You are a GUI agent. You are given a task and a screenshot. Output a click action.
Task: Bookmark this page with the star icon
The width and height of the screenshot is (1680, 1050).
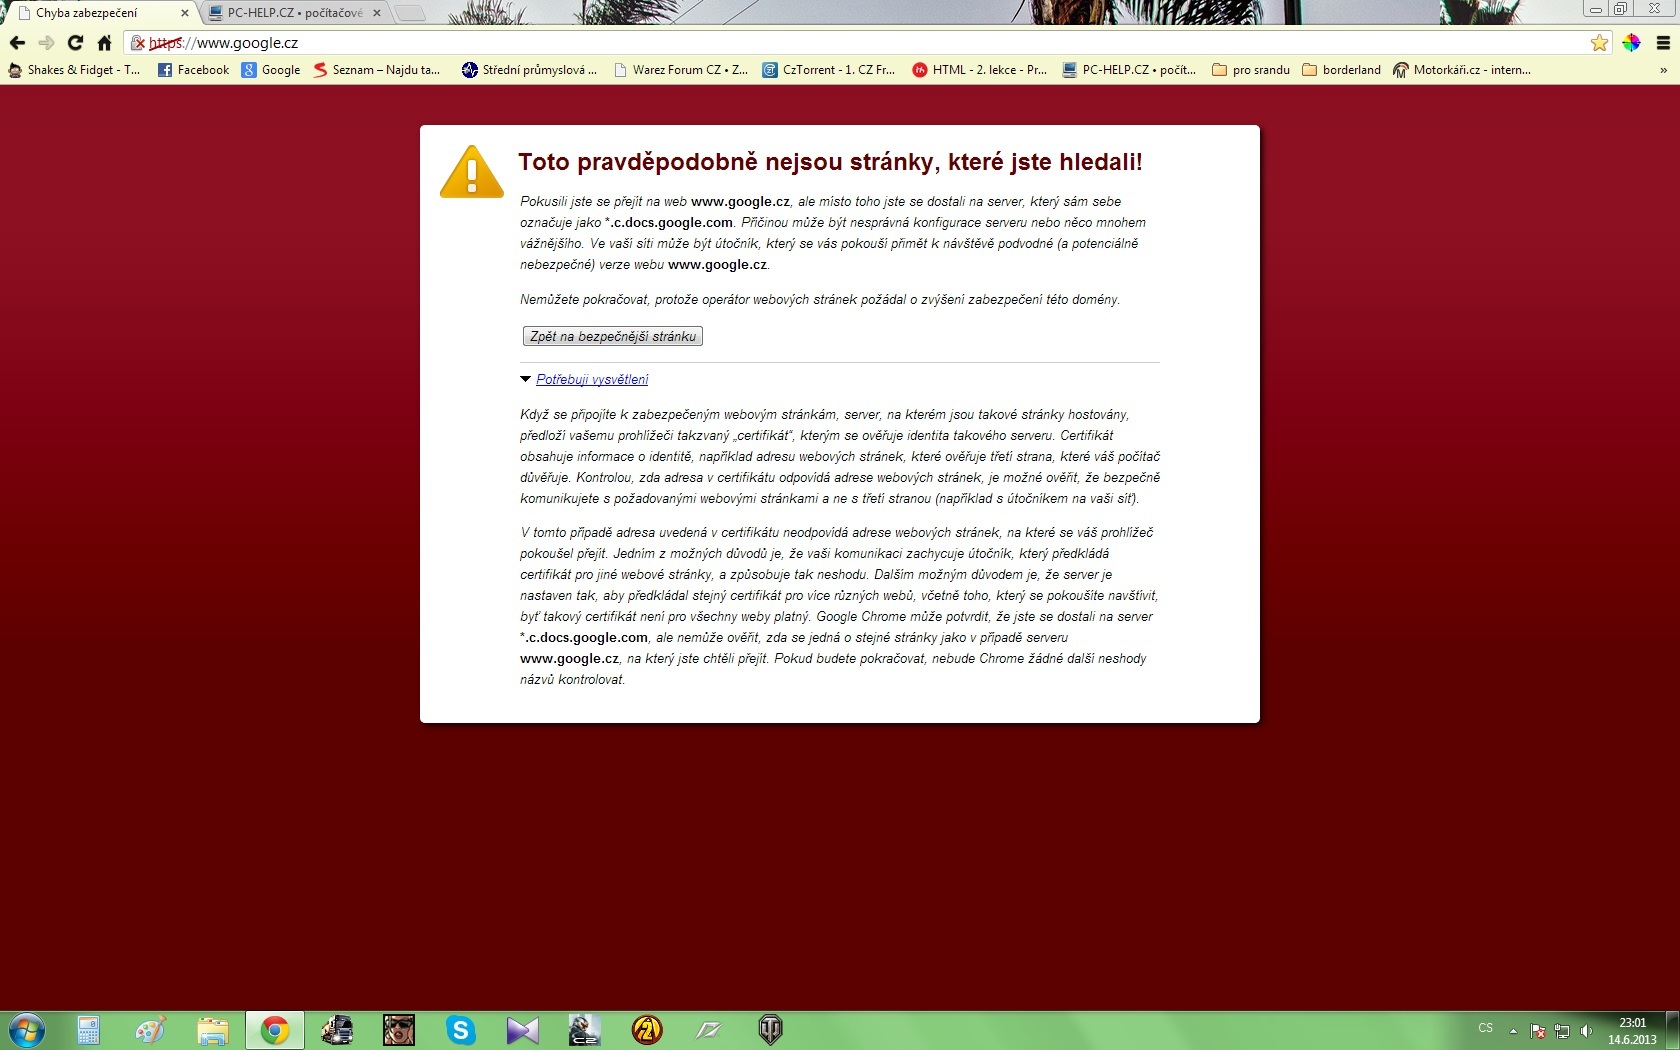(1599, 43)
